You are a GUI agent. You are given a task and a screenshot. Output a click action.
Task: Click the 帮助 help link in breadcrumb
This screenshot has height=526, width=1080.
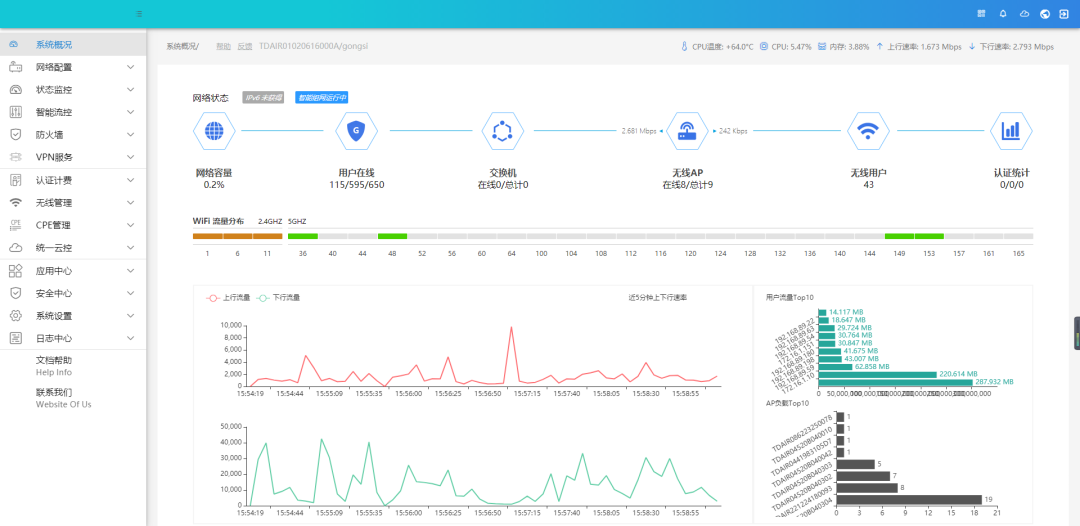[223, 47]
